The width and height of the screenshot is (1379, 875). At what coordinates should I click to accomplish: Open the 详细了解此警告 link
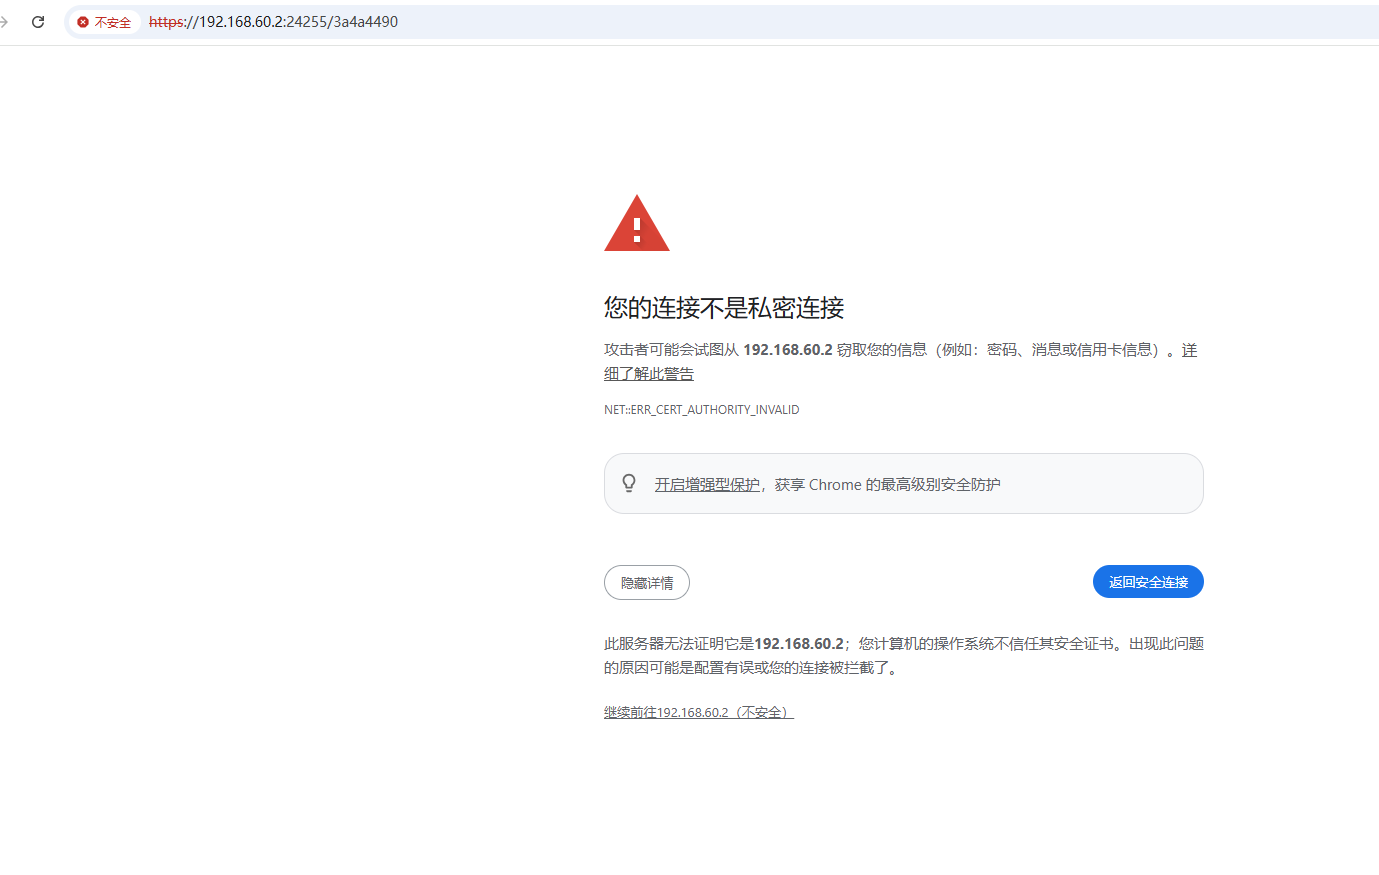pyautogui.click(x=649, y=374)
